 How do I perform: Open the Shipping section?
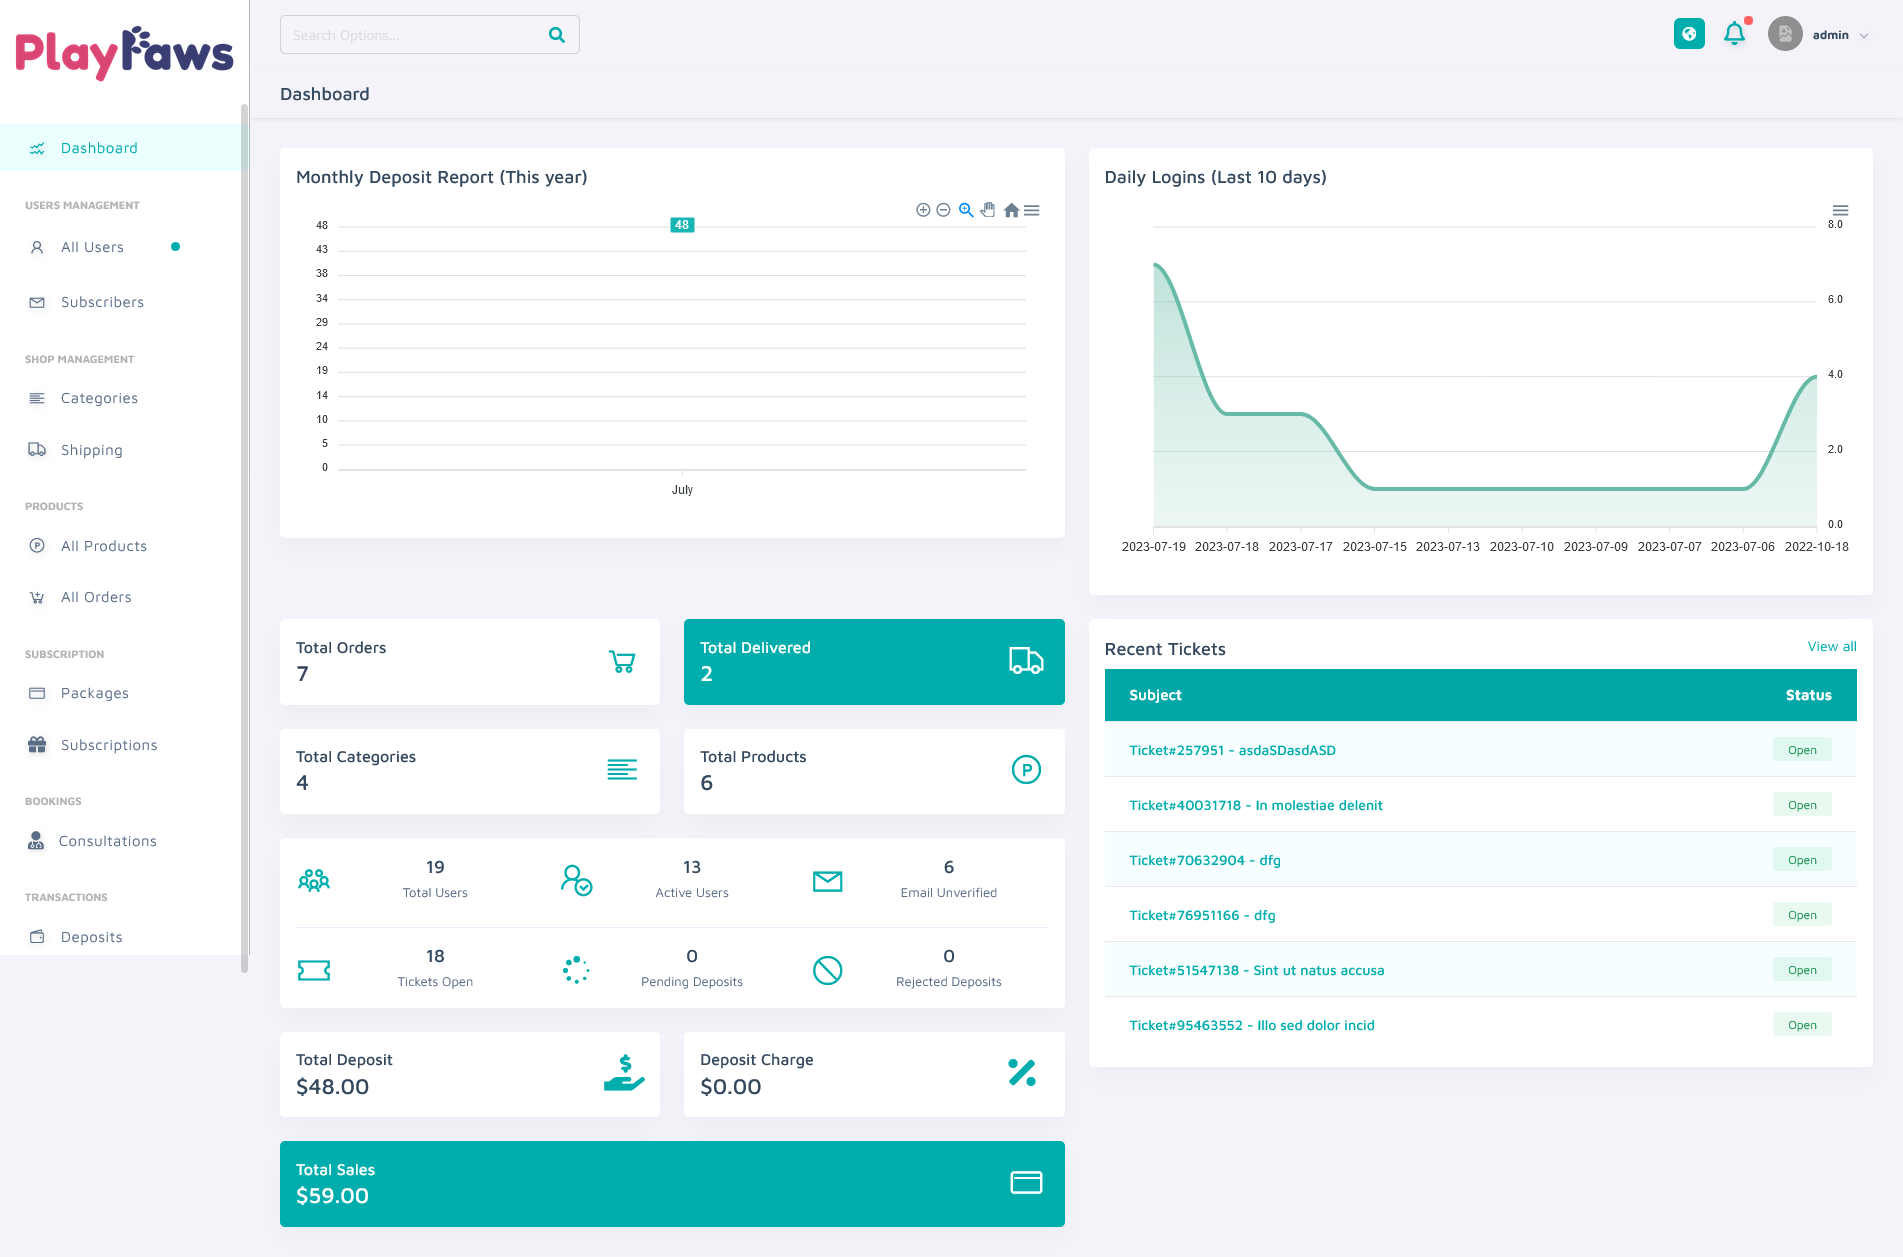(91, 450)
